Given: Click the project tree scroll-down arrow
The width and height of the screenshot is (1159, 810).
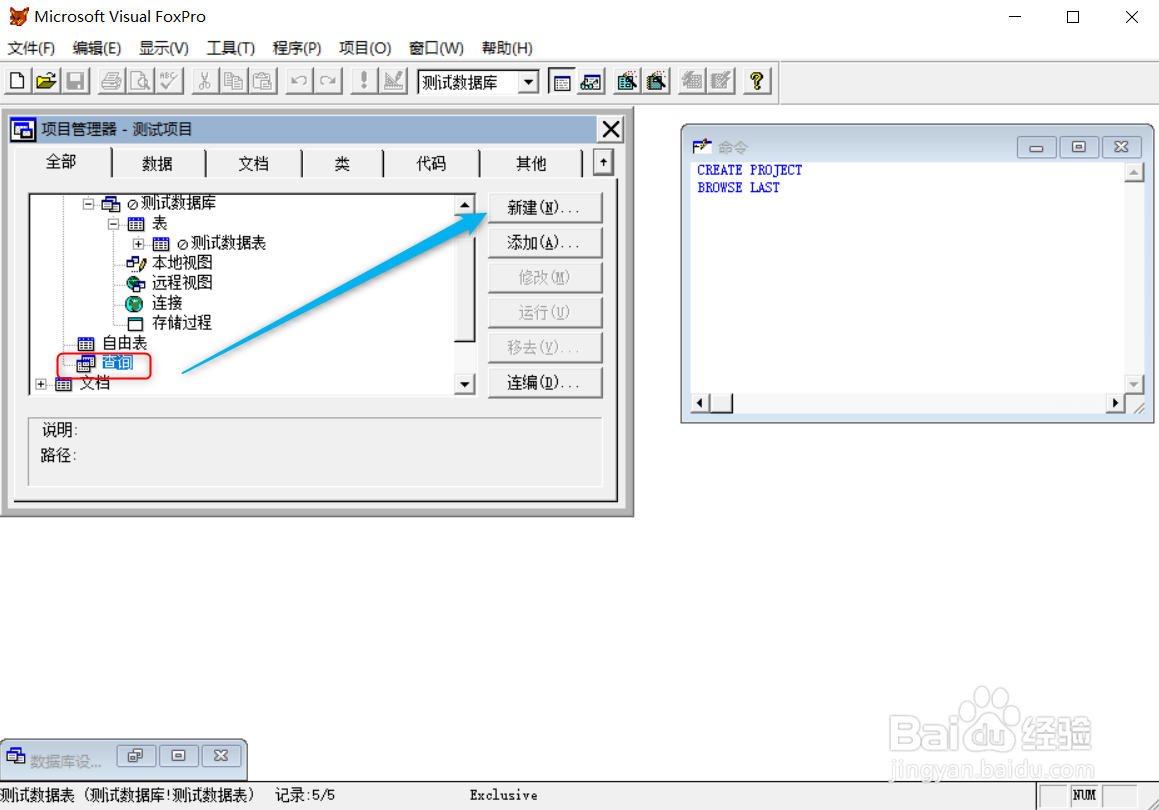Looking at the screenshot, I should pos(464,384).
